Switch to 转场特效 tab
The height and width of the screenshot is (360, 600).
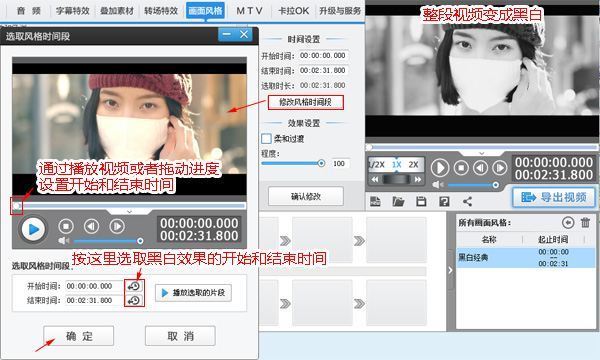click(161, 11)
